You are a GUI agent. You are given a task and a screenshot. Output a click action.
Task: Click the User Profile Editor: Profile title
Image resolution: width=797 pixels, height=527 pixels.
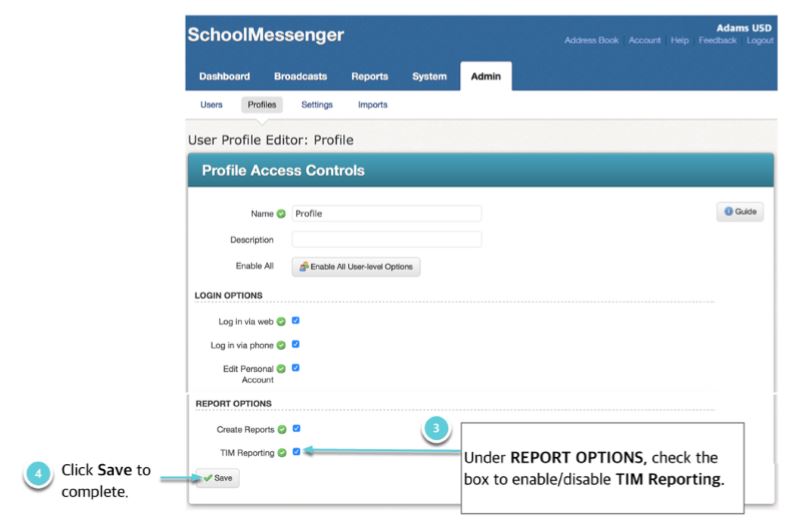tap(270, 140)
